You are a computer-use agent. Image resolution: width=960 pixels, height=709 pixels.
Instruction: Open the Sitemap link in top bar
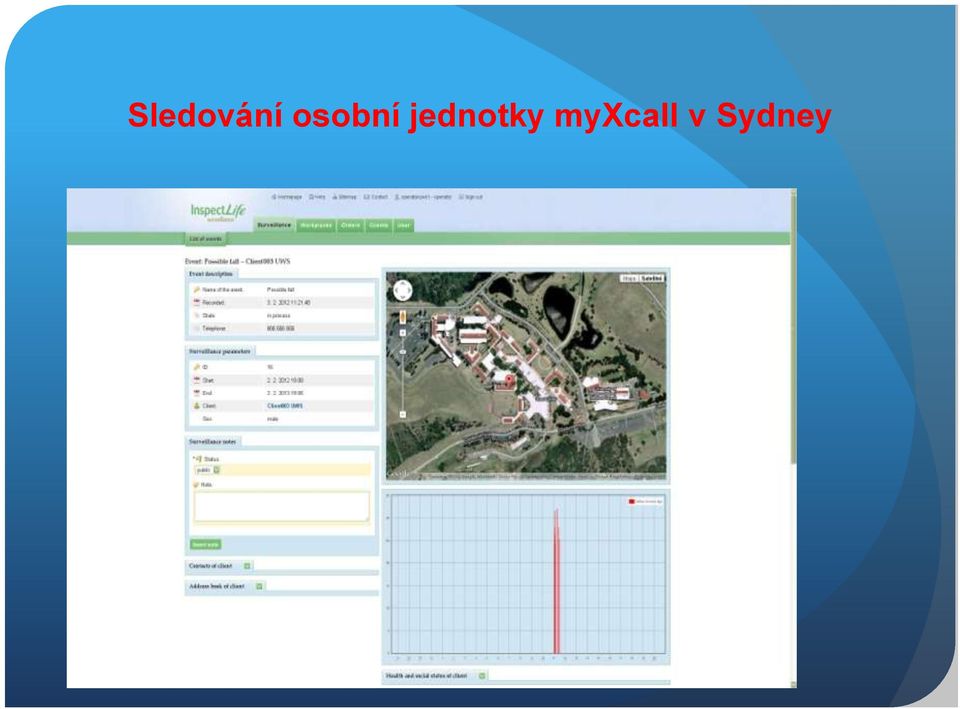[x=344, y=197]
